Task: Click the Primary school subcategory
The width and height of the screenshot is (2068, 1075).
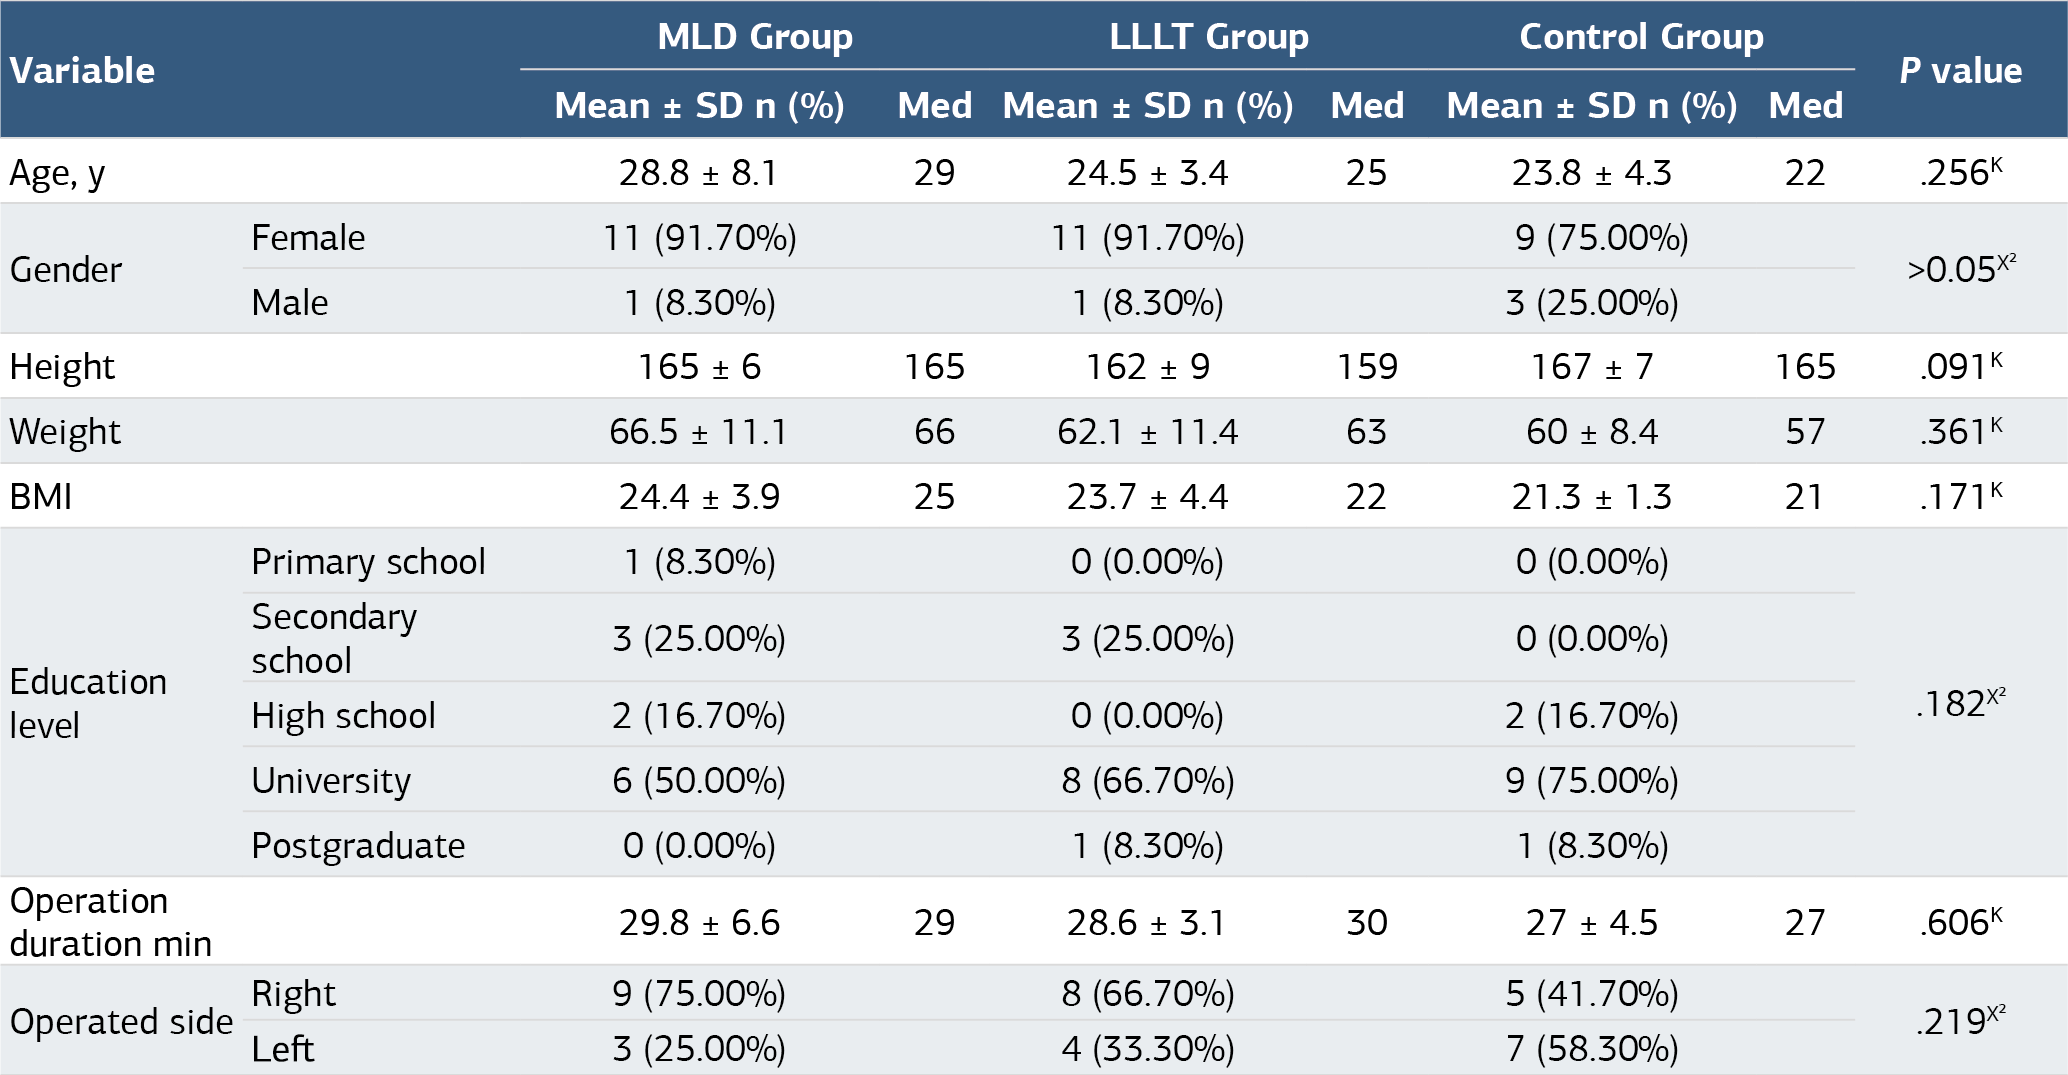Action: 368,562
